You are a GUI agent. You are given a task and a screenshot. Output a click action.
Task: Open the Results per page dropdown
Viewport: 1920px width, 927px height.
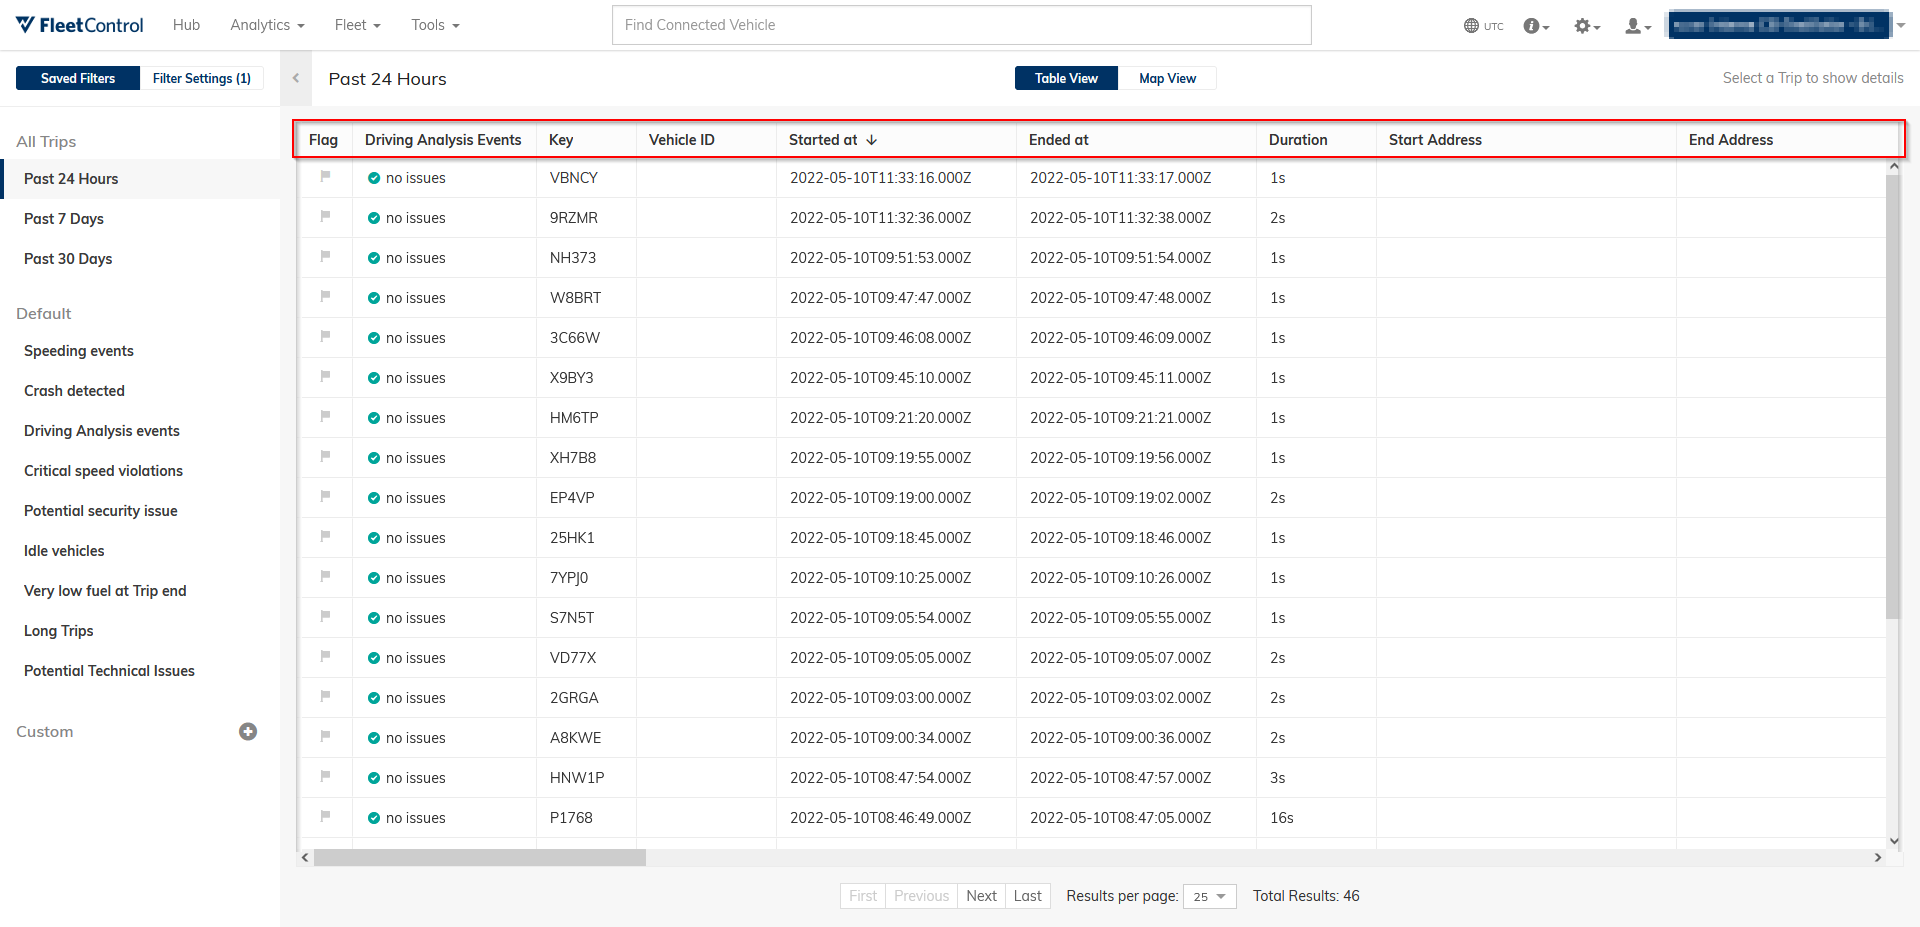coord(1210,897)
